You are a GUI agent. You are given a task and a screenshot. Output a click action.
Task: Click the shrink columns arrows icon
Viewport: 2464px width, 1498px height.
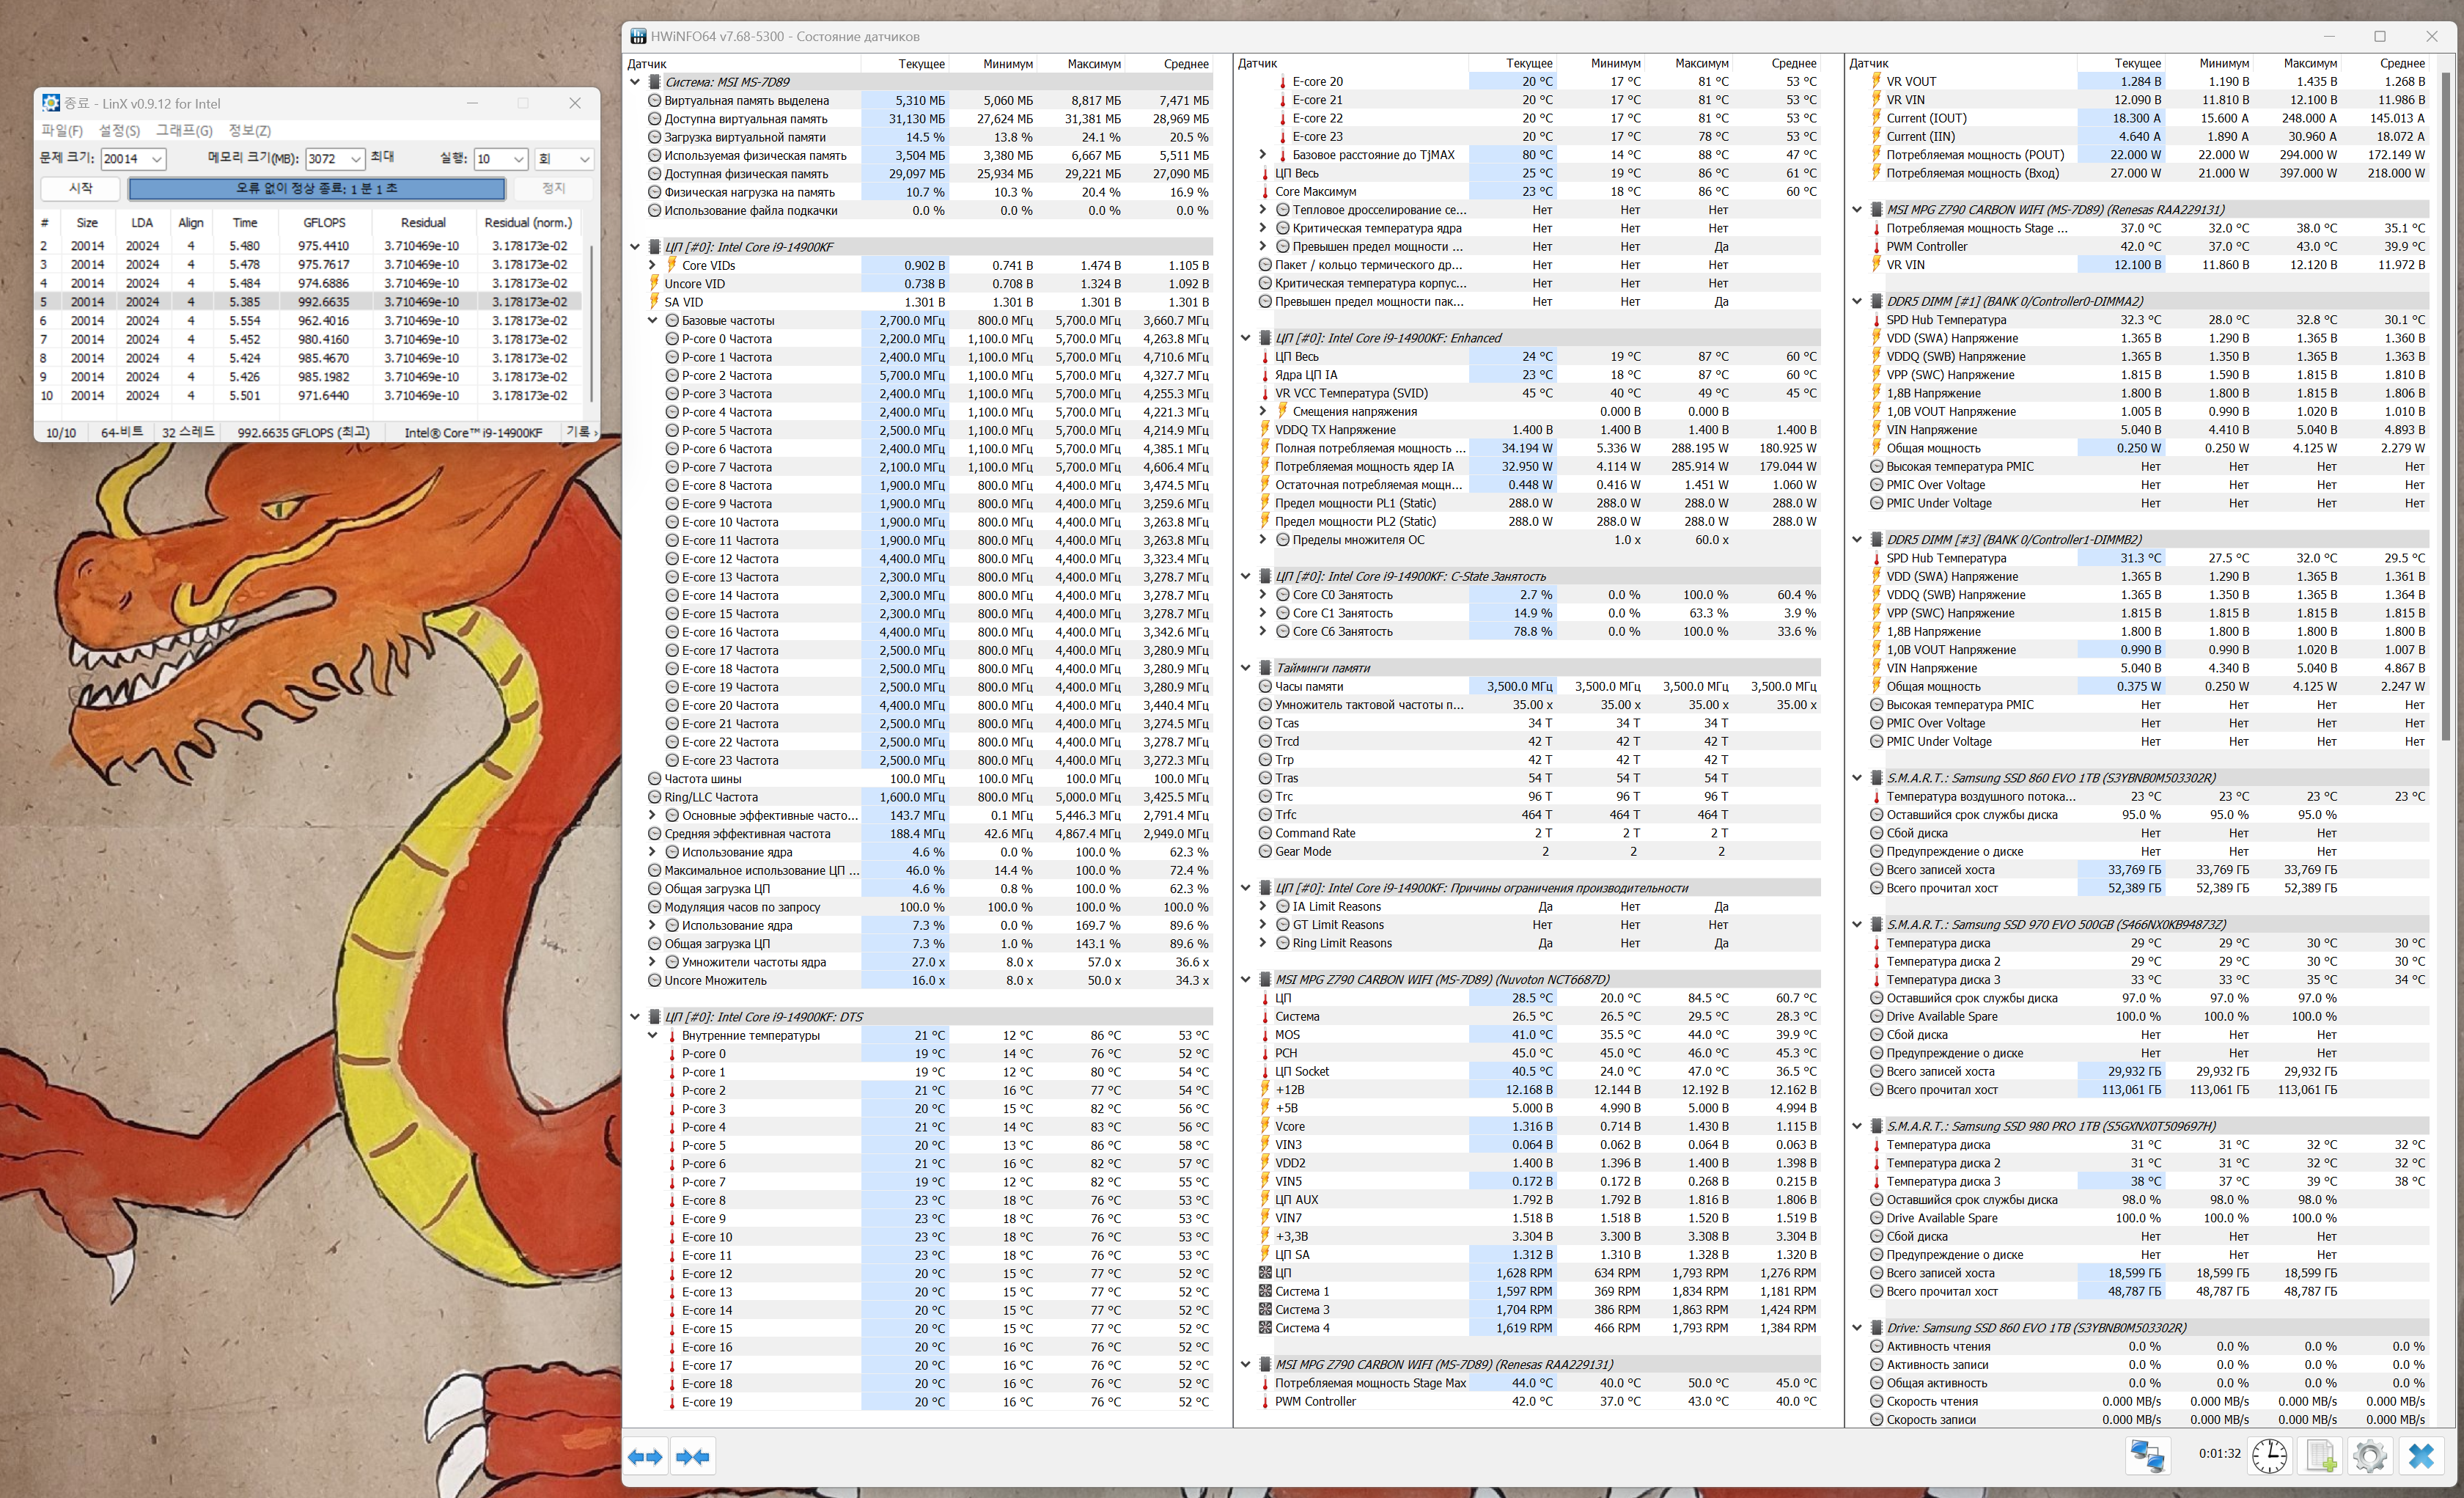click(x=693, y=1456)
